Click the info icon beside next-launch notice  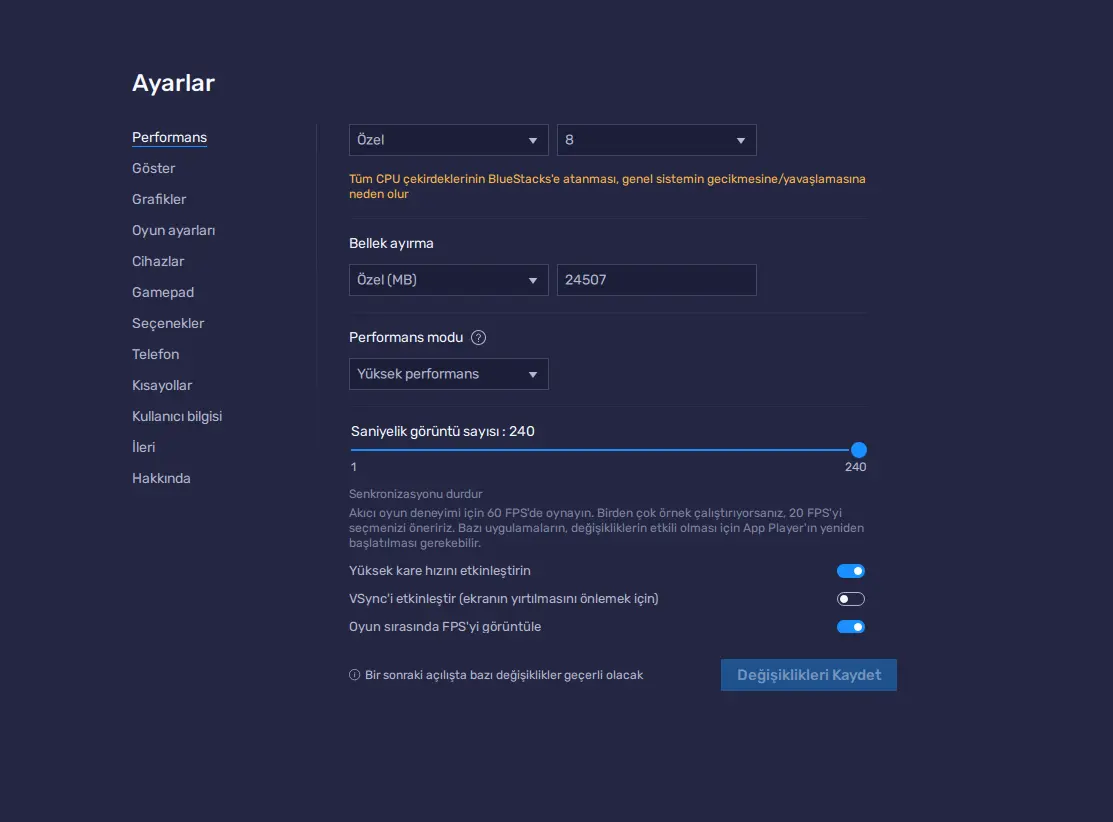point(355,675)
